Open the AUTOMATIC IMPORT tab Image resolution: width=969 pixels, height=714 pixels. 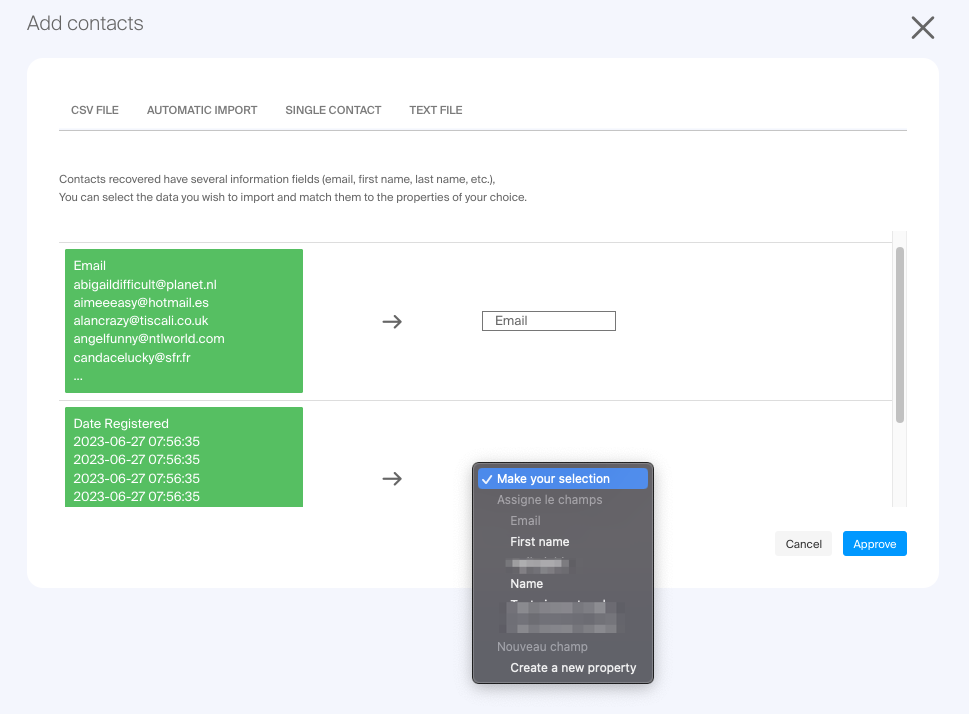click(202, 110)
